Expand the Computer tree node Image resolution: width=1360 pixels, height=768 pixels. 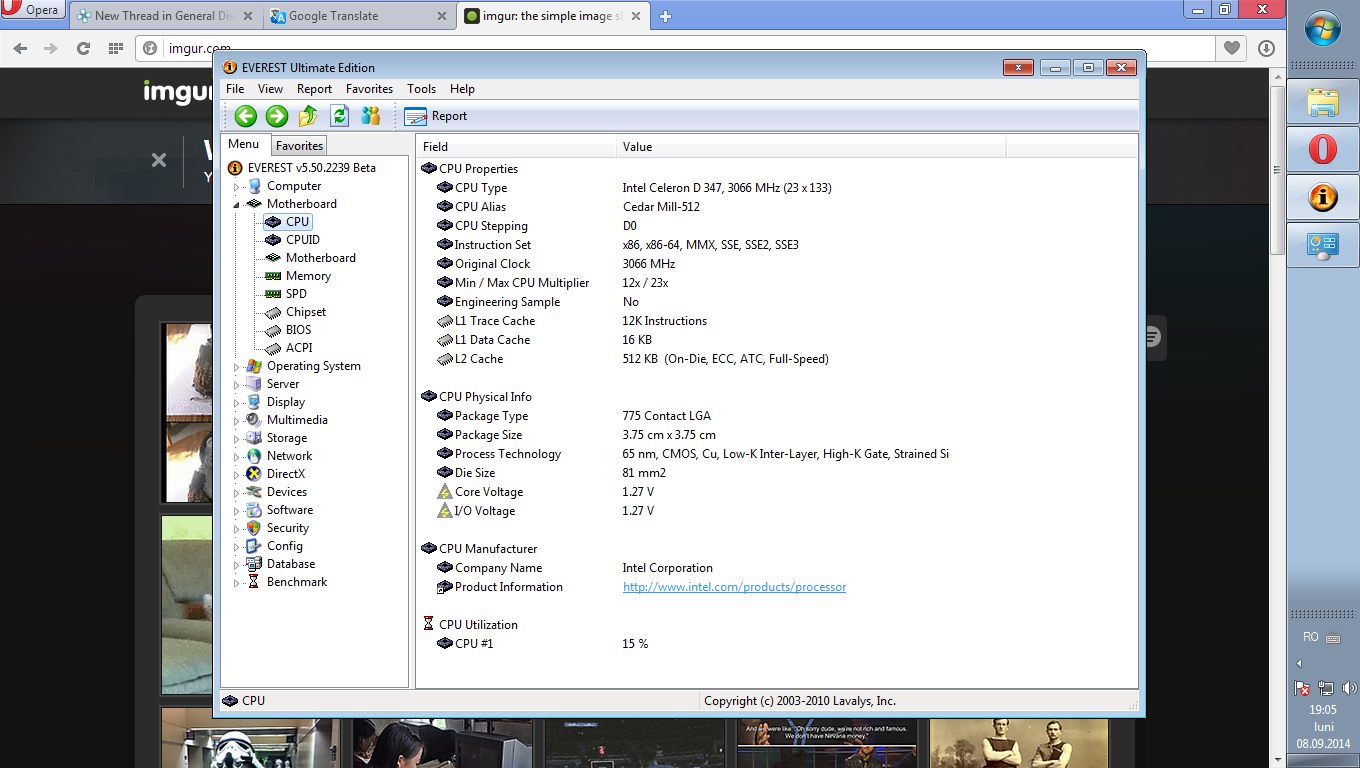coord(237,187)
